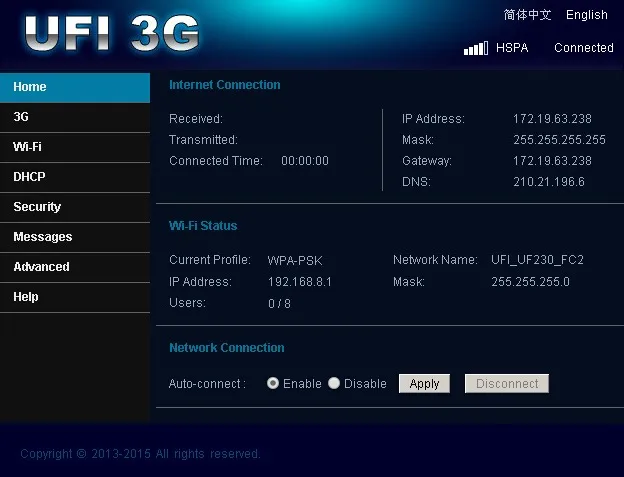Viewport: 624px width, 477px height.
Task: Click the Wi-Fi mask 255.255.255.0
Action: 530,282
